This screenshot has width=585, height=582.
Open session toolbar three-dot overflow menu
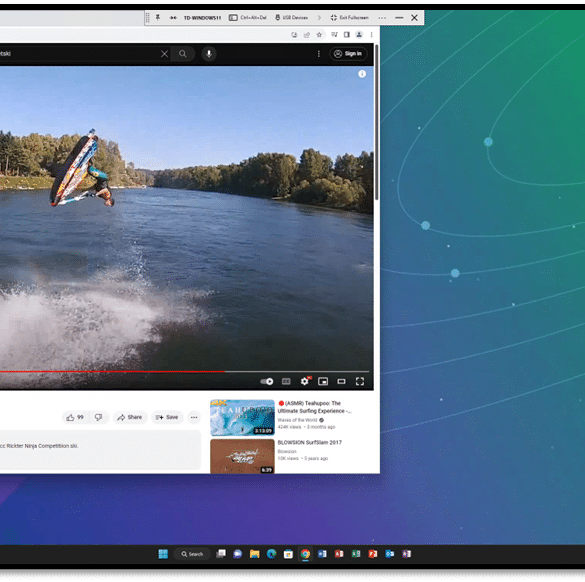tap(382, 18)
